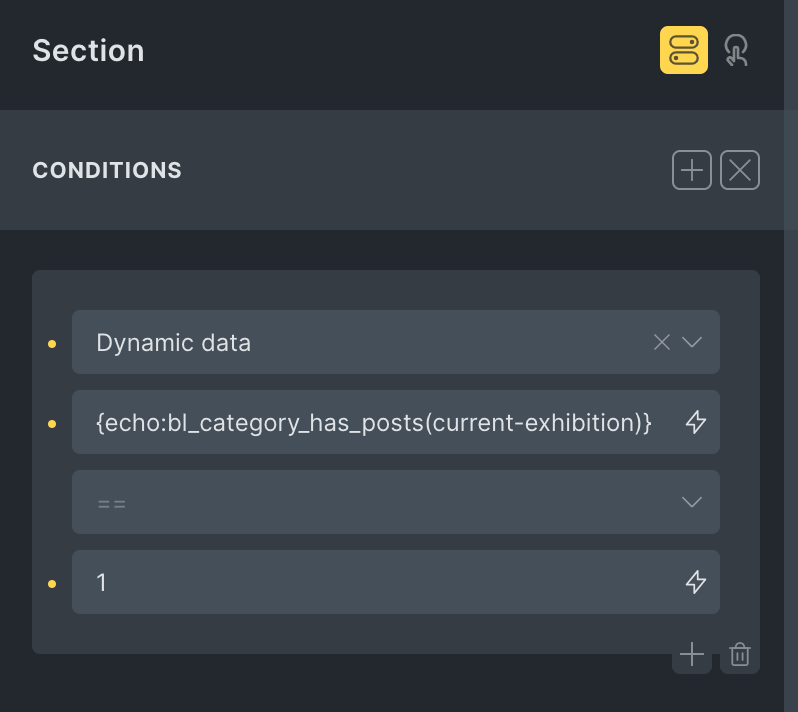Click yellow dot beside the echo field

coord(52,424)
